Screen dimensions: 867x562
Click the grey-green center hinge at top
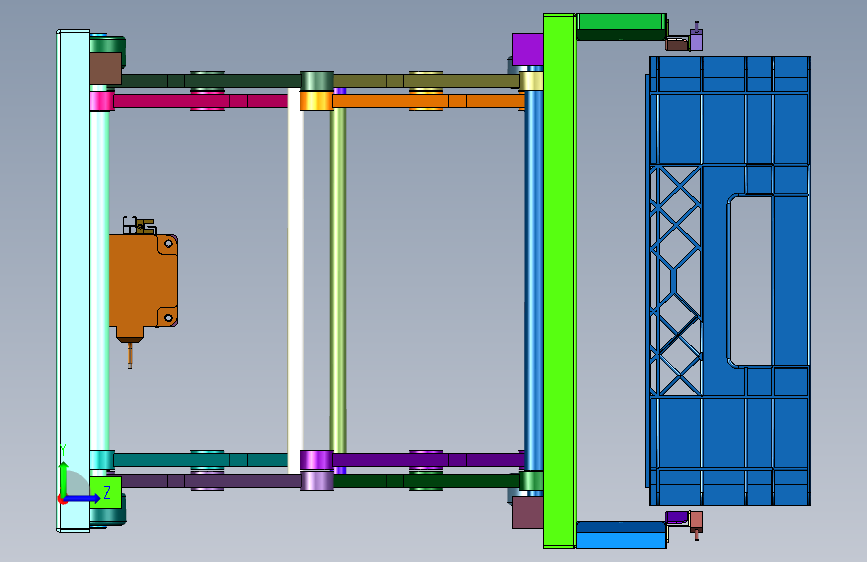pos(317,81)
